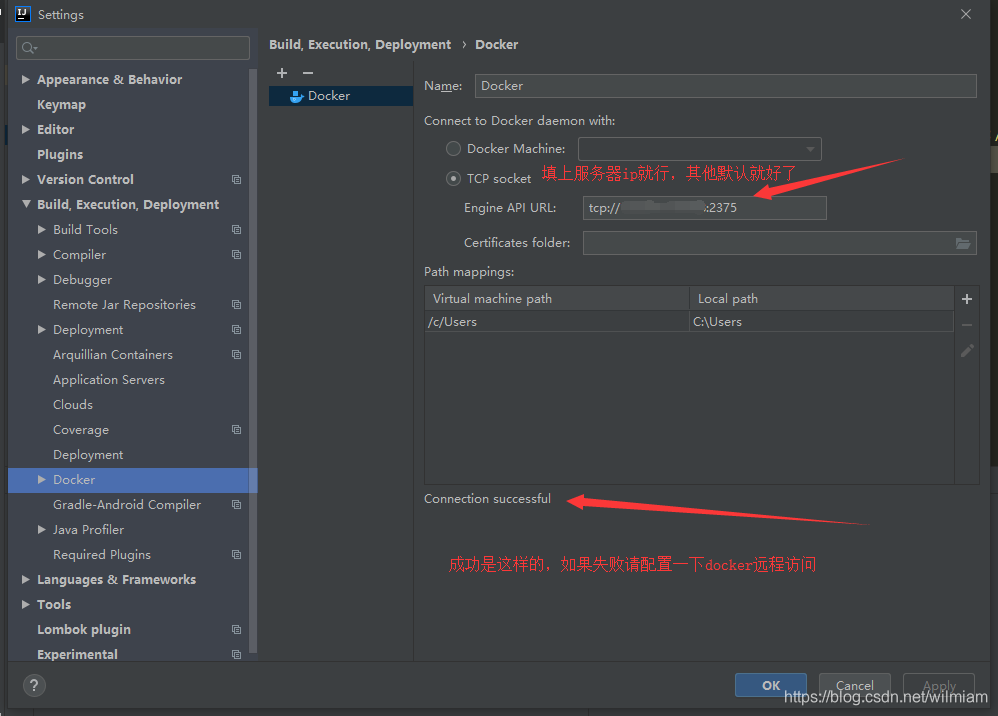The height and width of the screenshot is (716, 998).
Task: Expand Build Tools node arrow
Action: 41,230
